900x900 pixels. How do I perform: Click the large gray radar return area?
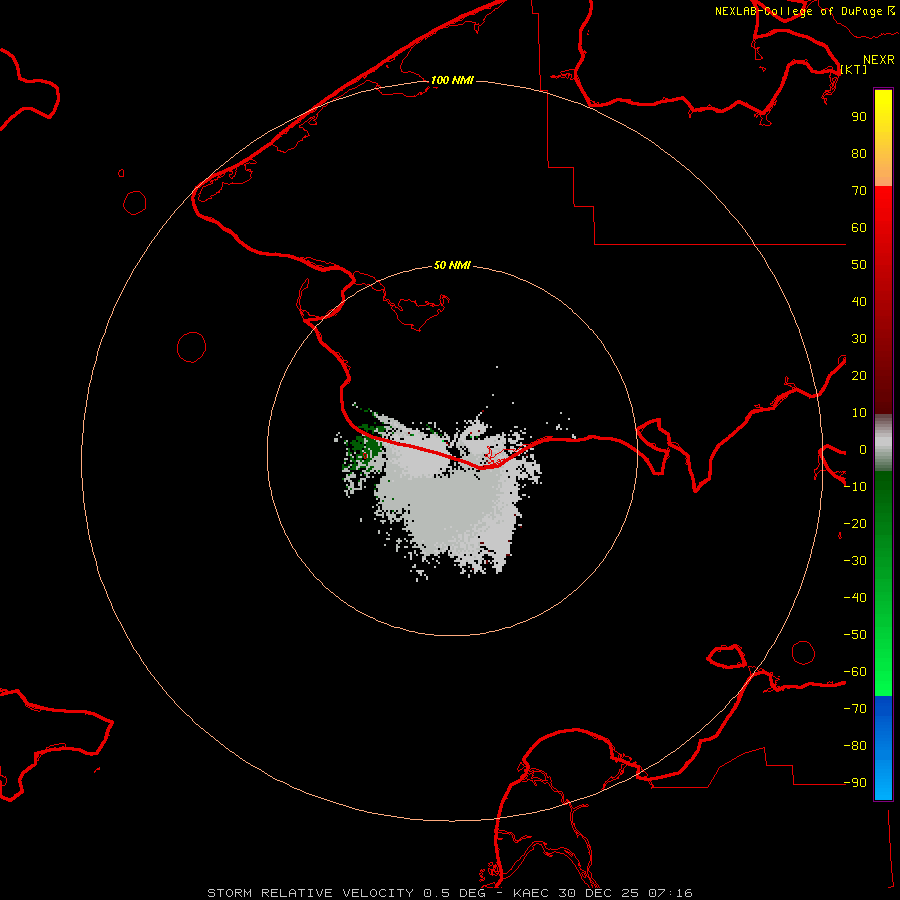coord(453,499)
